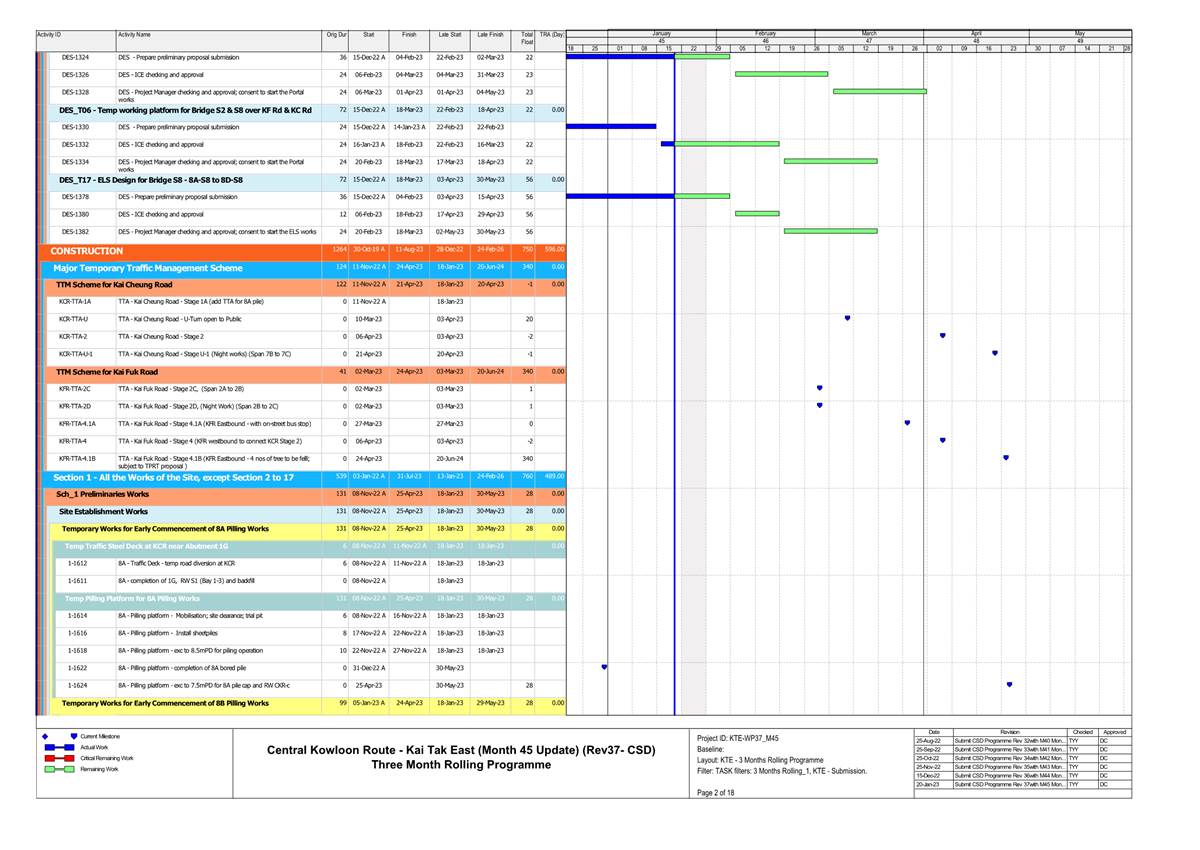Select the 1-1624 milestone marker in the chart
1200x850 pixels.
point(1009,685)
